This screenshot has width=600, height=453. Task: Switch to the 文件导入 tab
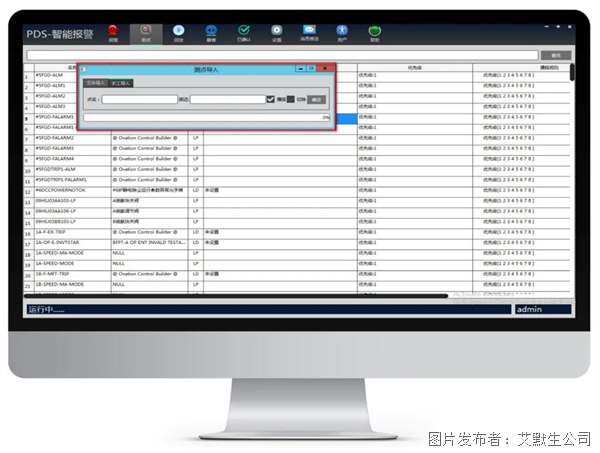(x=95, y=83)
